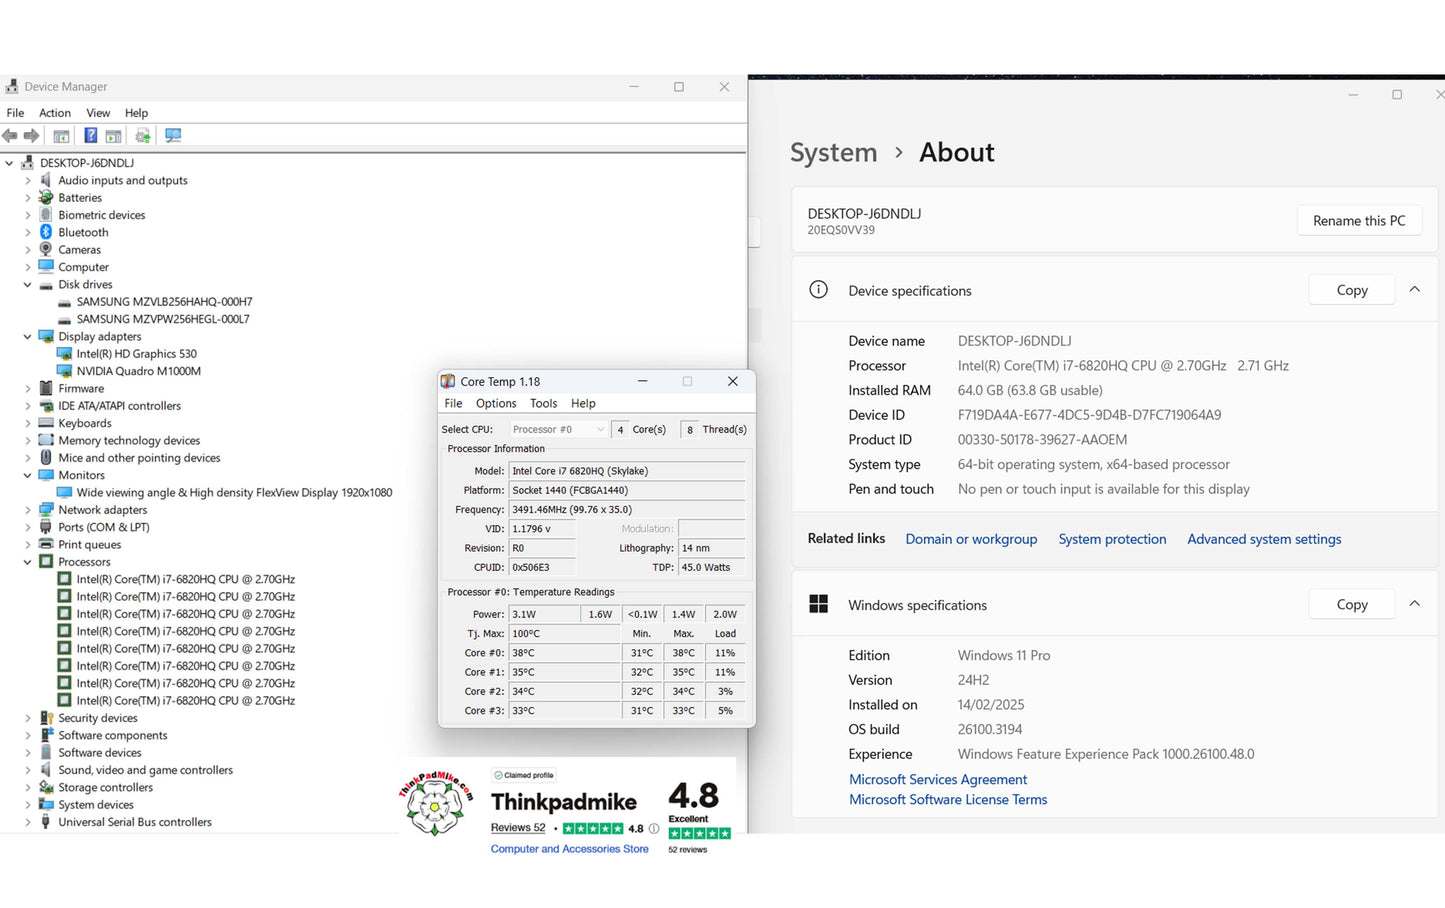Click the Back arrow in Device Manager toolbar

tap(10, 135)
